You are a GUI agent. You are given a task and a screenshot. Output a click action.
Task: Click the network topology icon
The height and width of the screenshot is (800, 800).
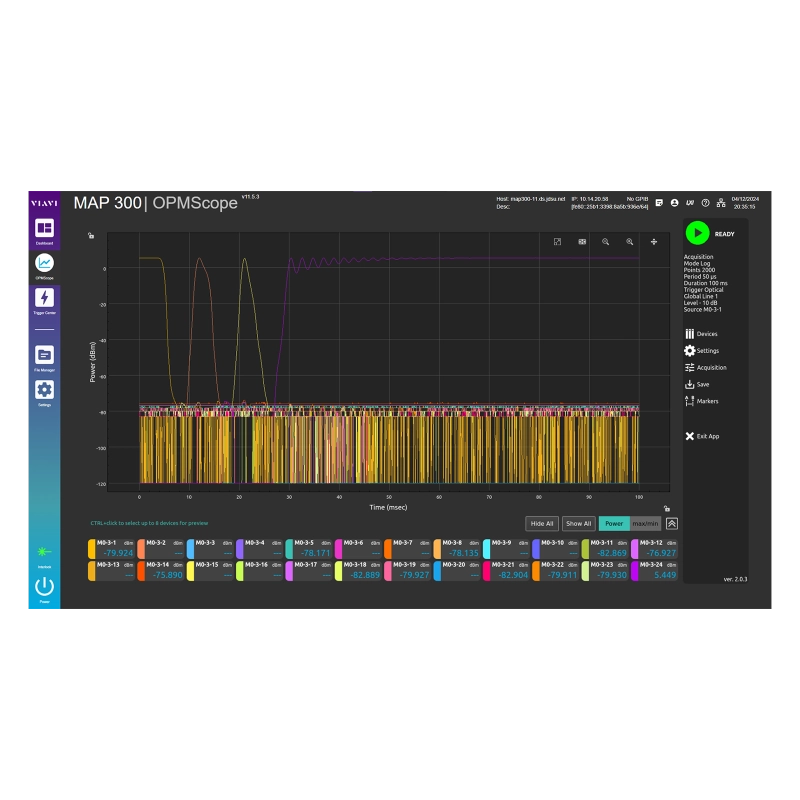(721, 203)
